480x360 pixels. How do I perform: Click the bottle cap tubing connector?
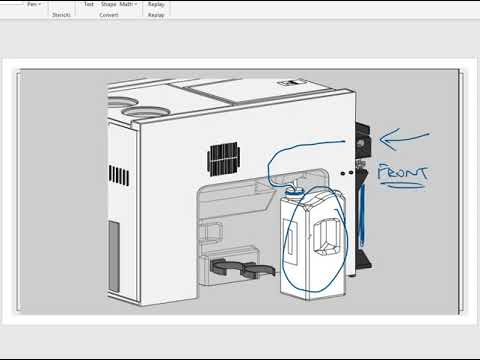[294, 191]
